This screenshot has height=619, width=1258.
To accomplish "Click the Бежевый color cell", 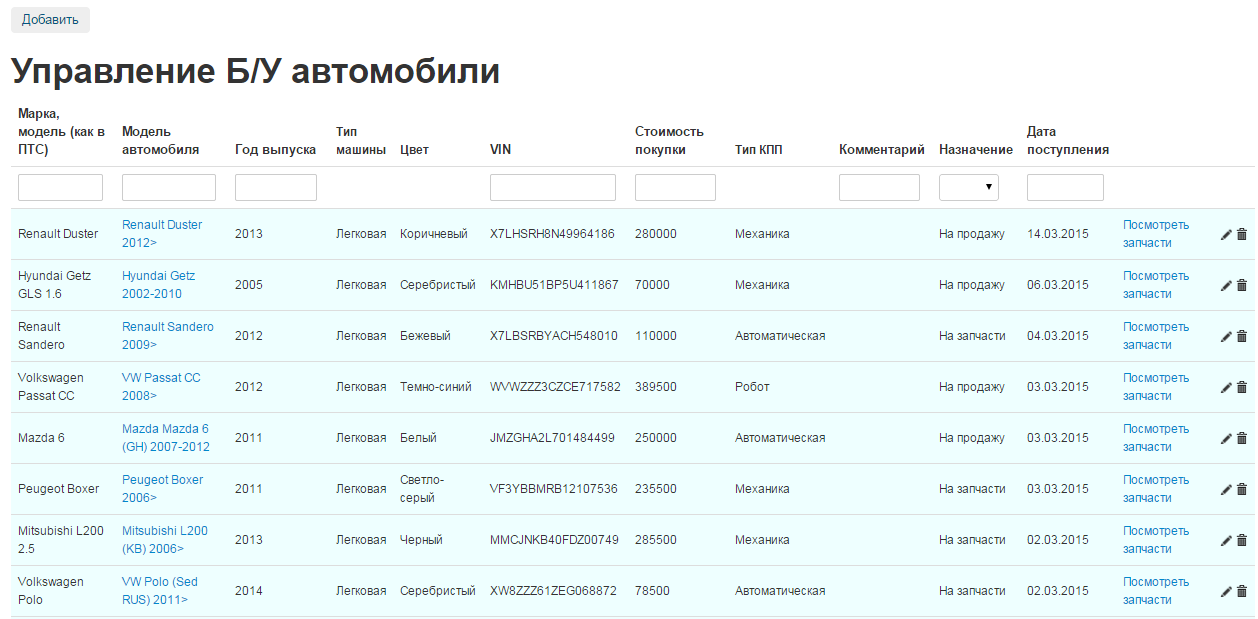I will pos(425,336).
